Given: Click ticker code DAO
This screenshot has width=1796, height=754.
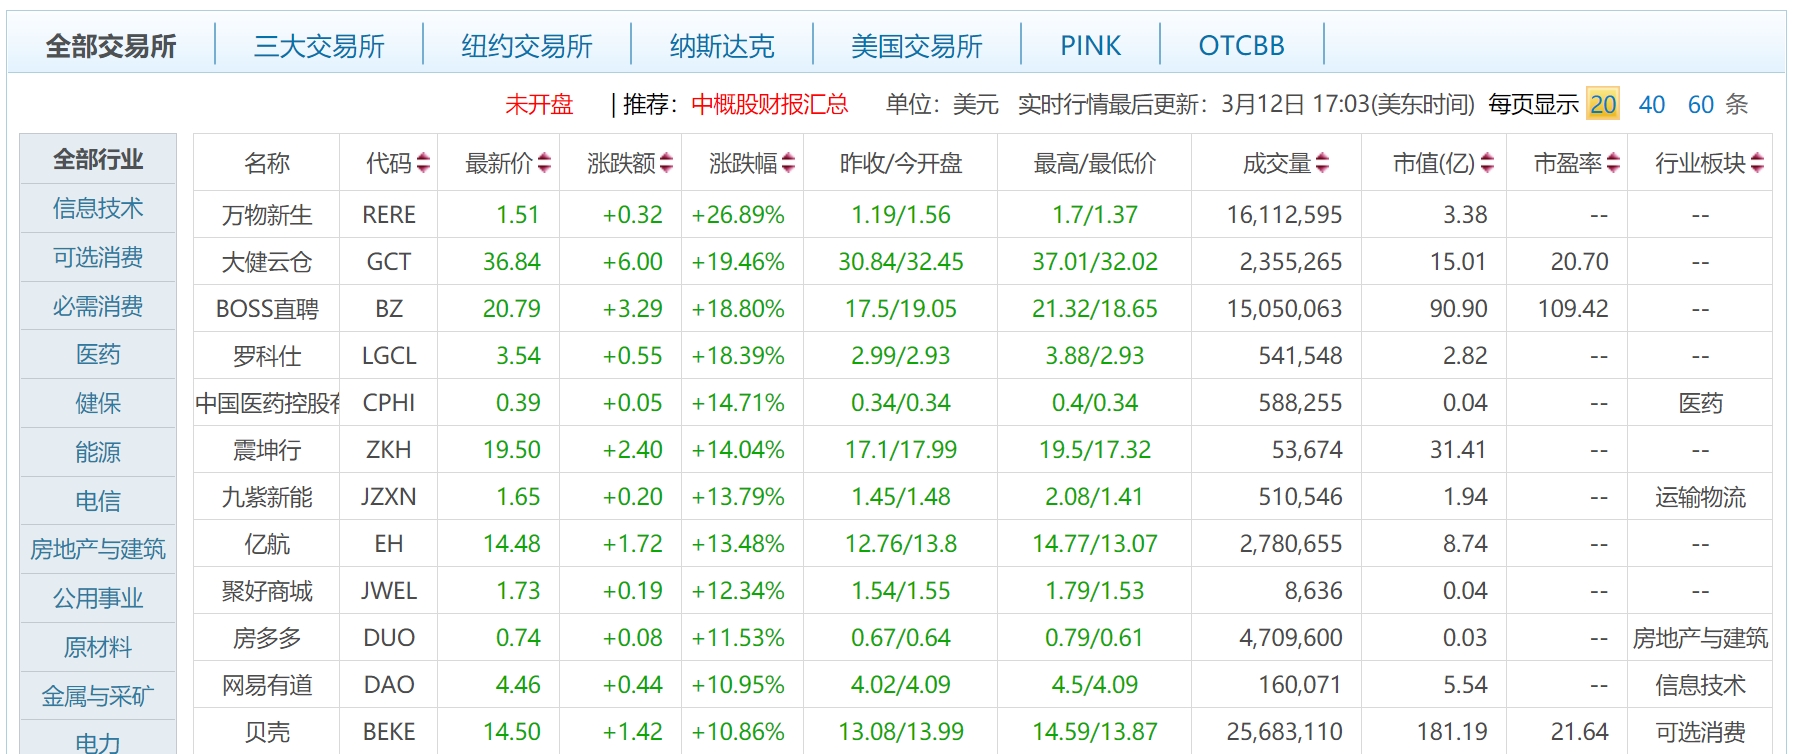Looking at the screenshot, I should (389, 685).
